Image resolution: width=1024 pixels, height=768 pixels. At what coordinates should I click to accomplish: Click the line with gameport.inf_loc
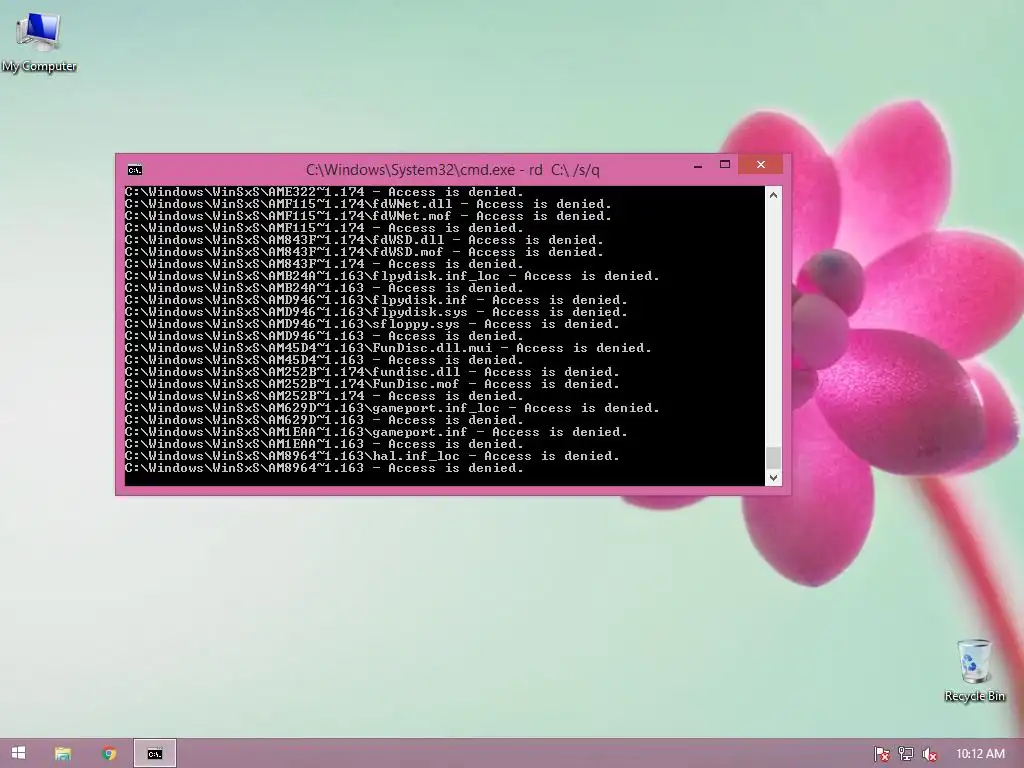click(392, 408)
